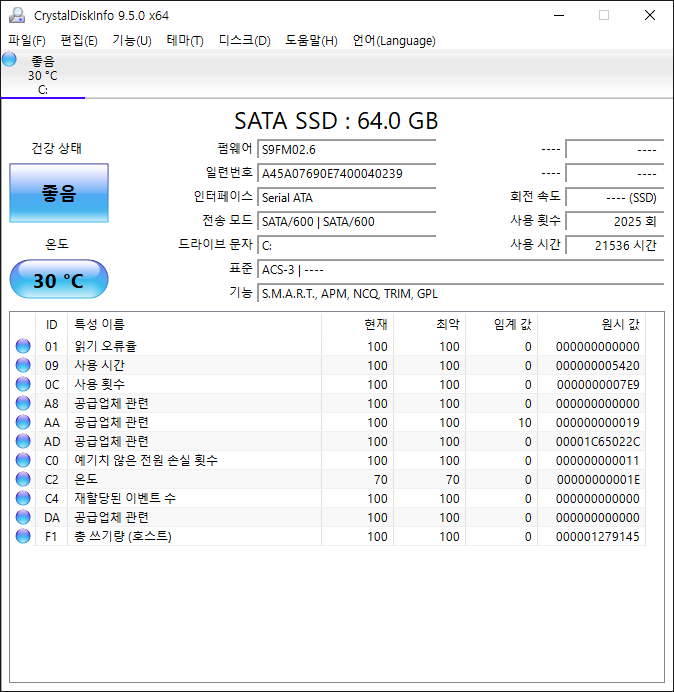Click the status orb for C2 온도
The image size is (674, 692).
23,479
